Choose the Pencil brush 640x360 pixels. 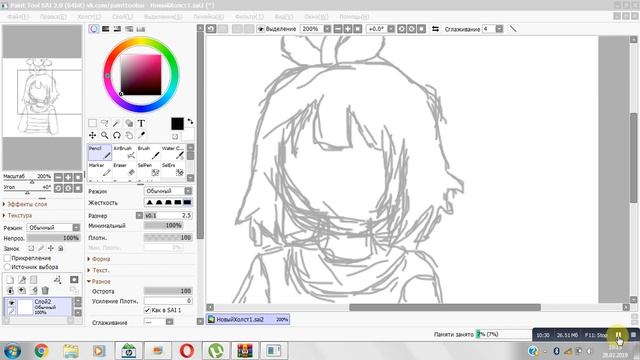pos(100,152)
